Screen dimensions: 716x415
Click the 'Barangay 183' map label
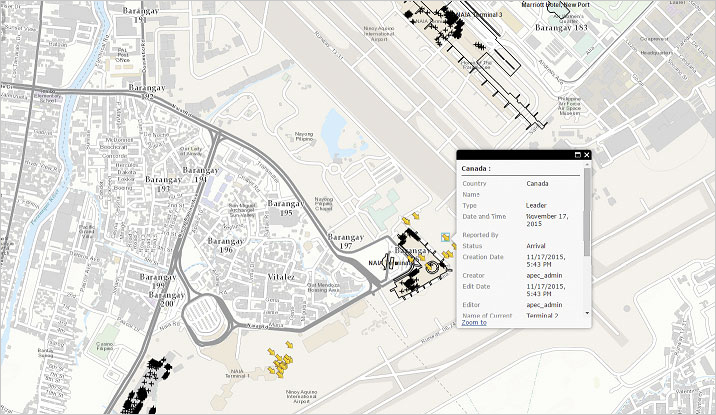coord(561,27)
